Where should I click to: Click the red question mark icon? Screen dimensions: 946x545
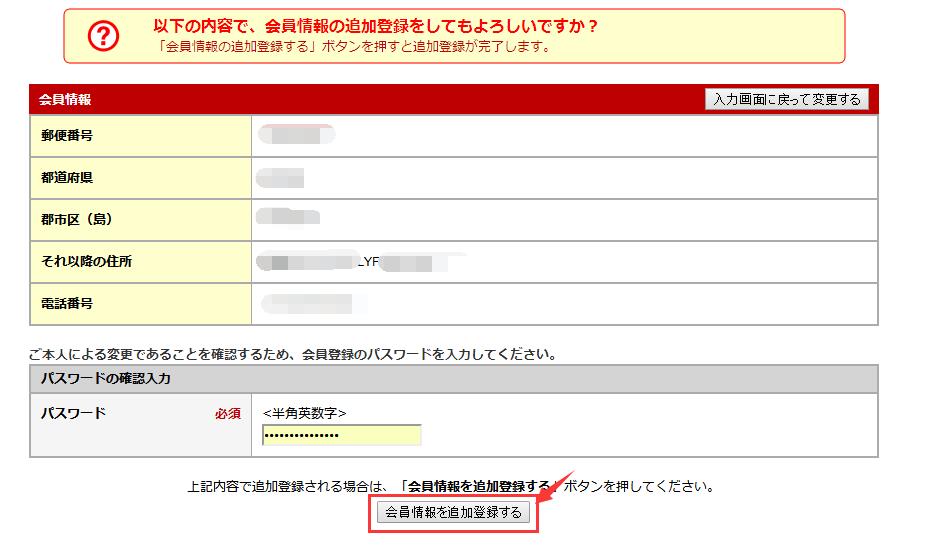(x=103, y=36)
